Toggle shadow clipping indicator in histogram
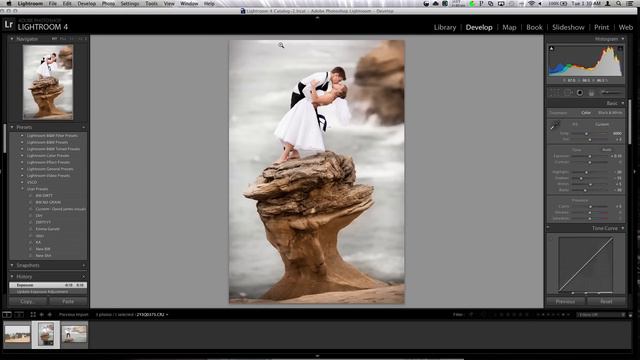The image size is (640, 360). pyautogui.click(x=551, y=49)
